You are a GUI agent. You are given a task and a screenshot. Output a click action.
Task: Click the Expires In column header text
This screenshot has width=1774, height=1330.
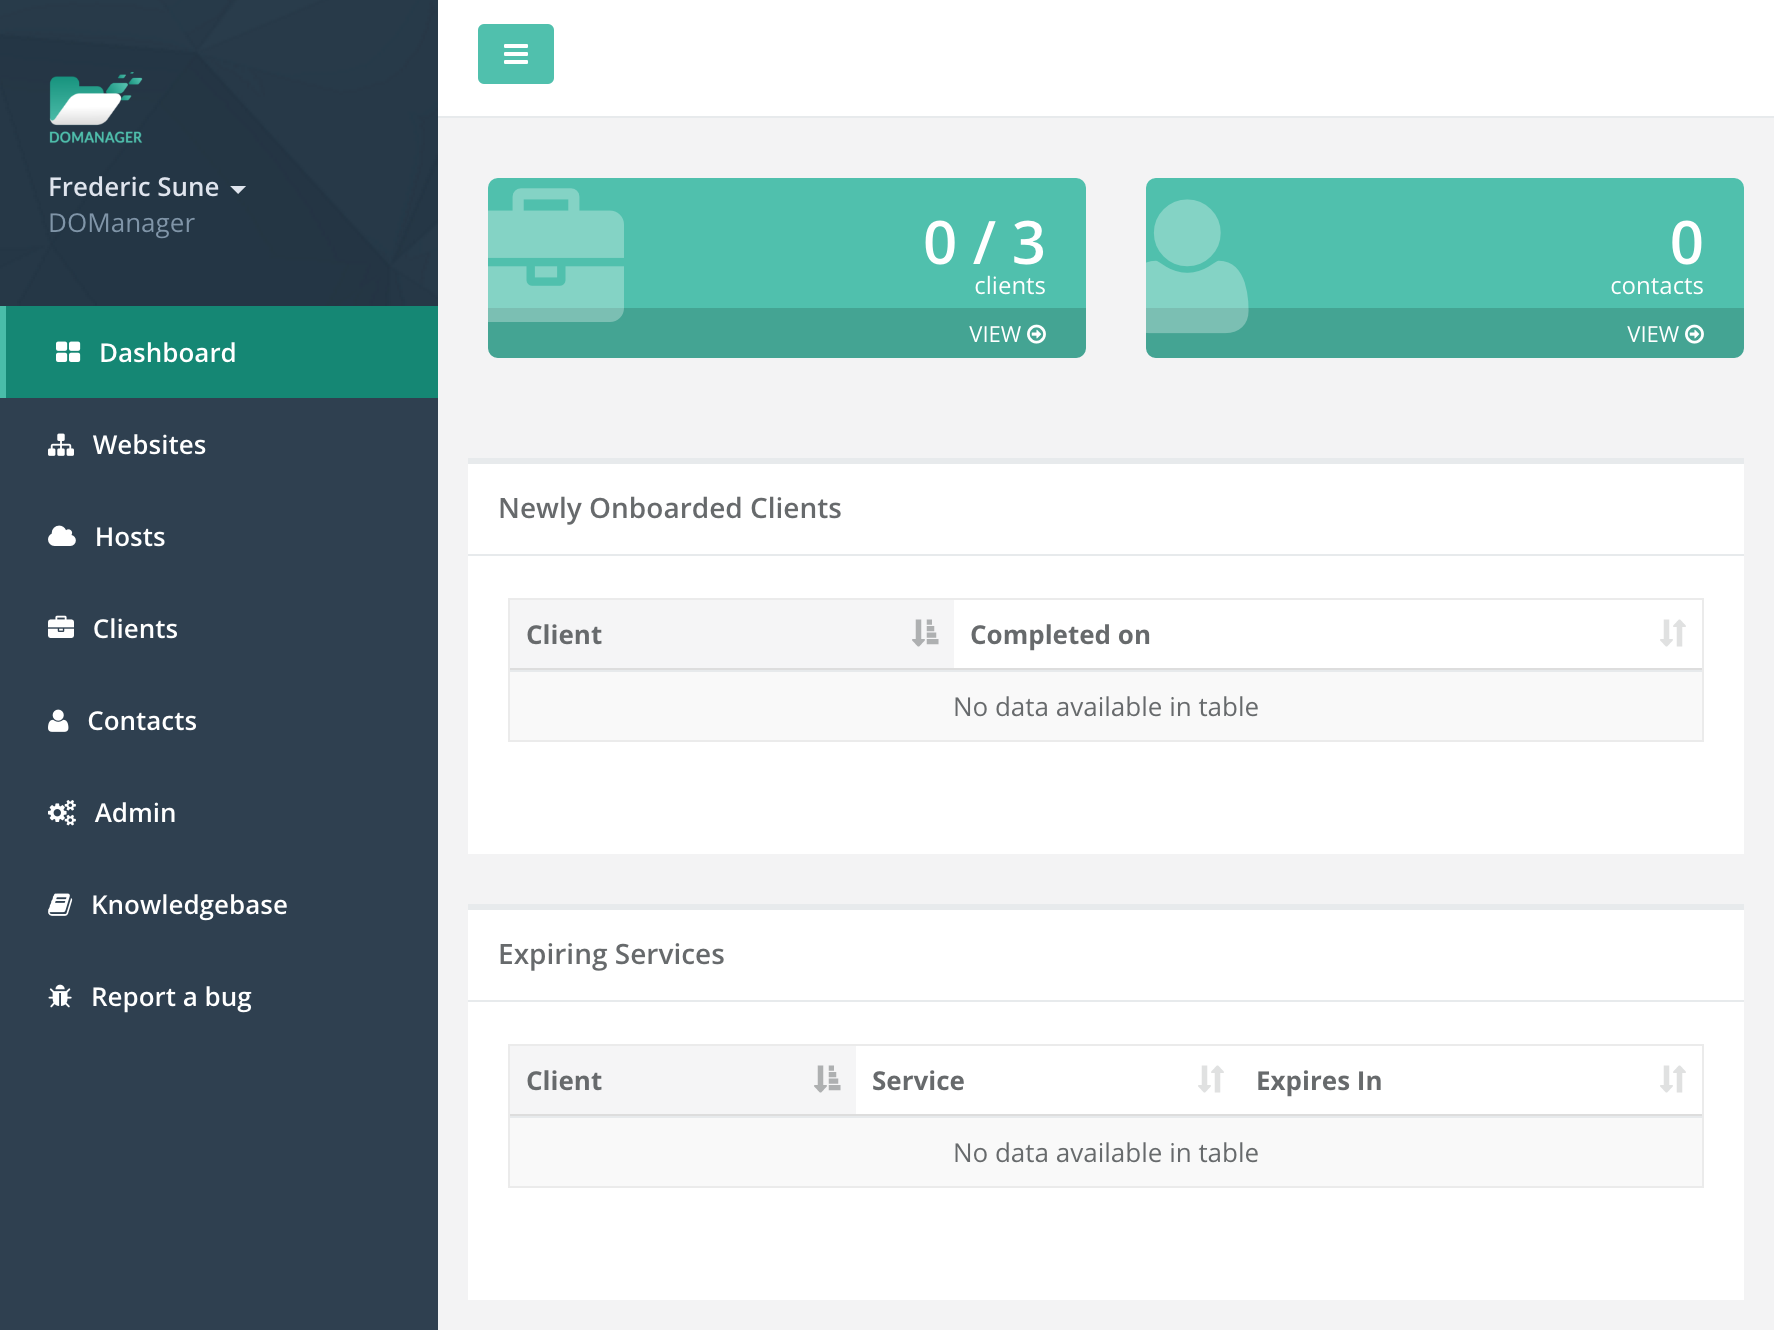(x=1319, y=1081)
